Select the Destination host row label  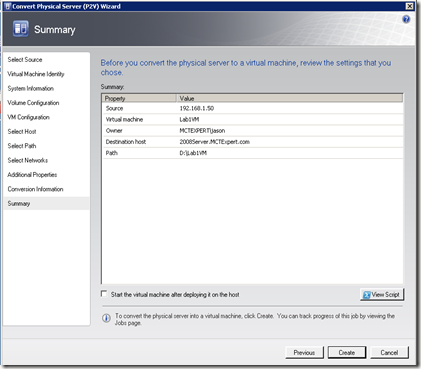[126, 142]
